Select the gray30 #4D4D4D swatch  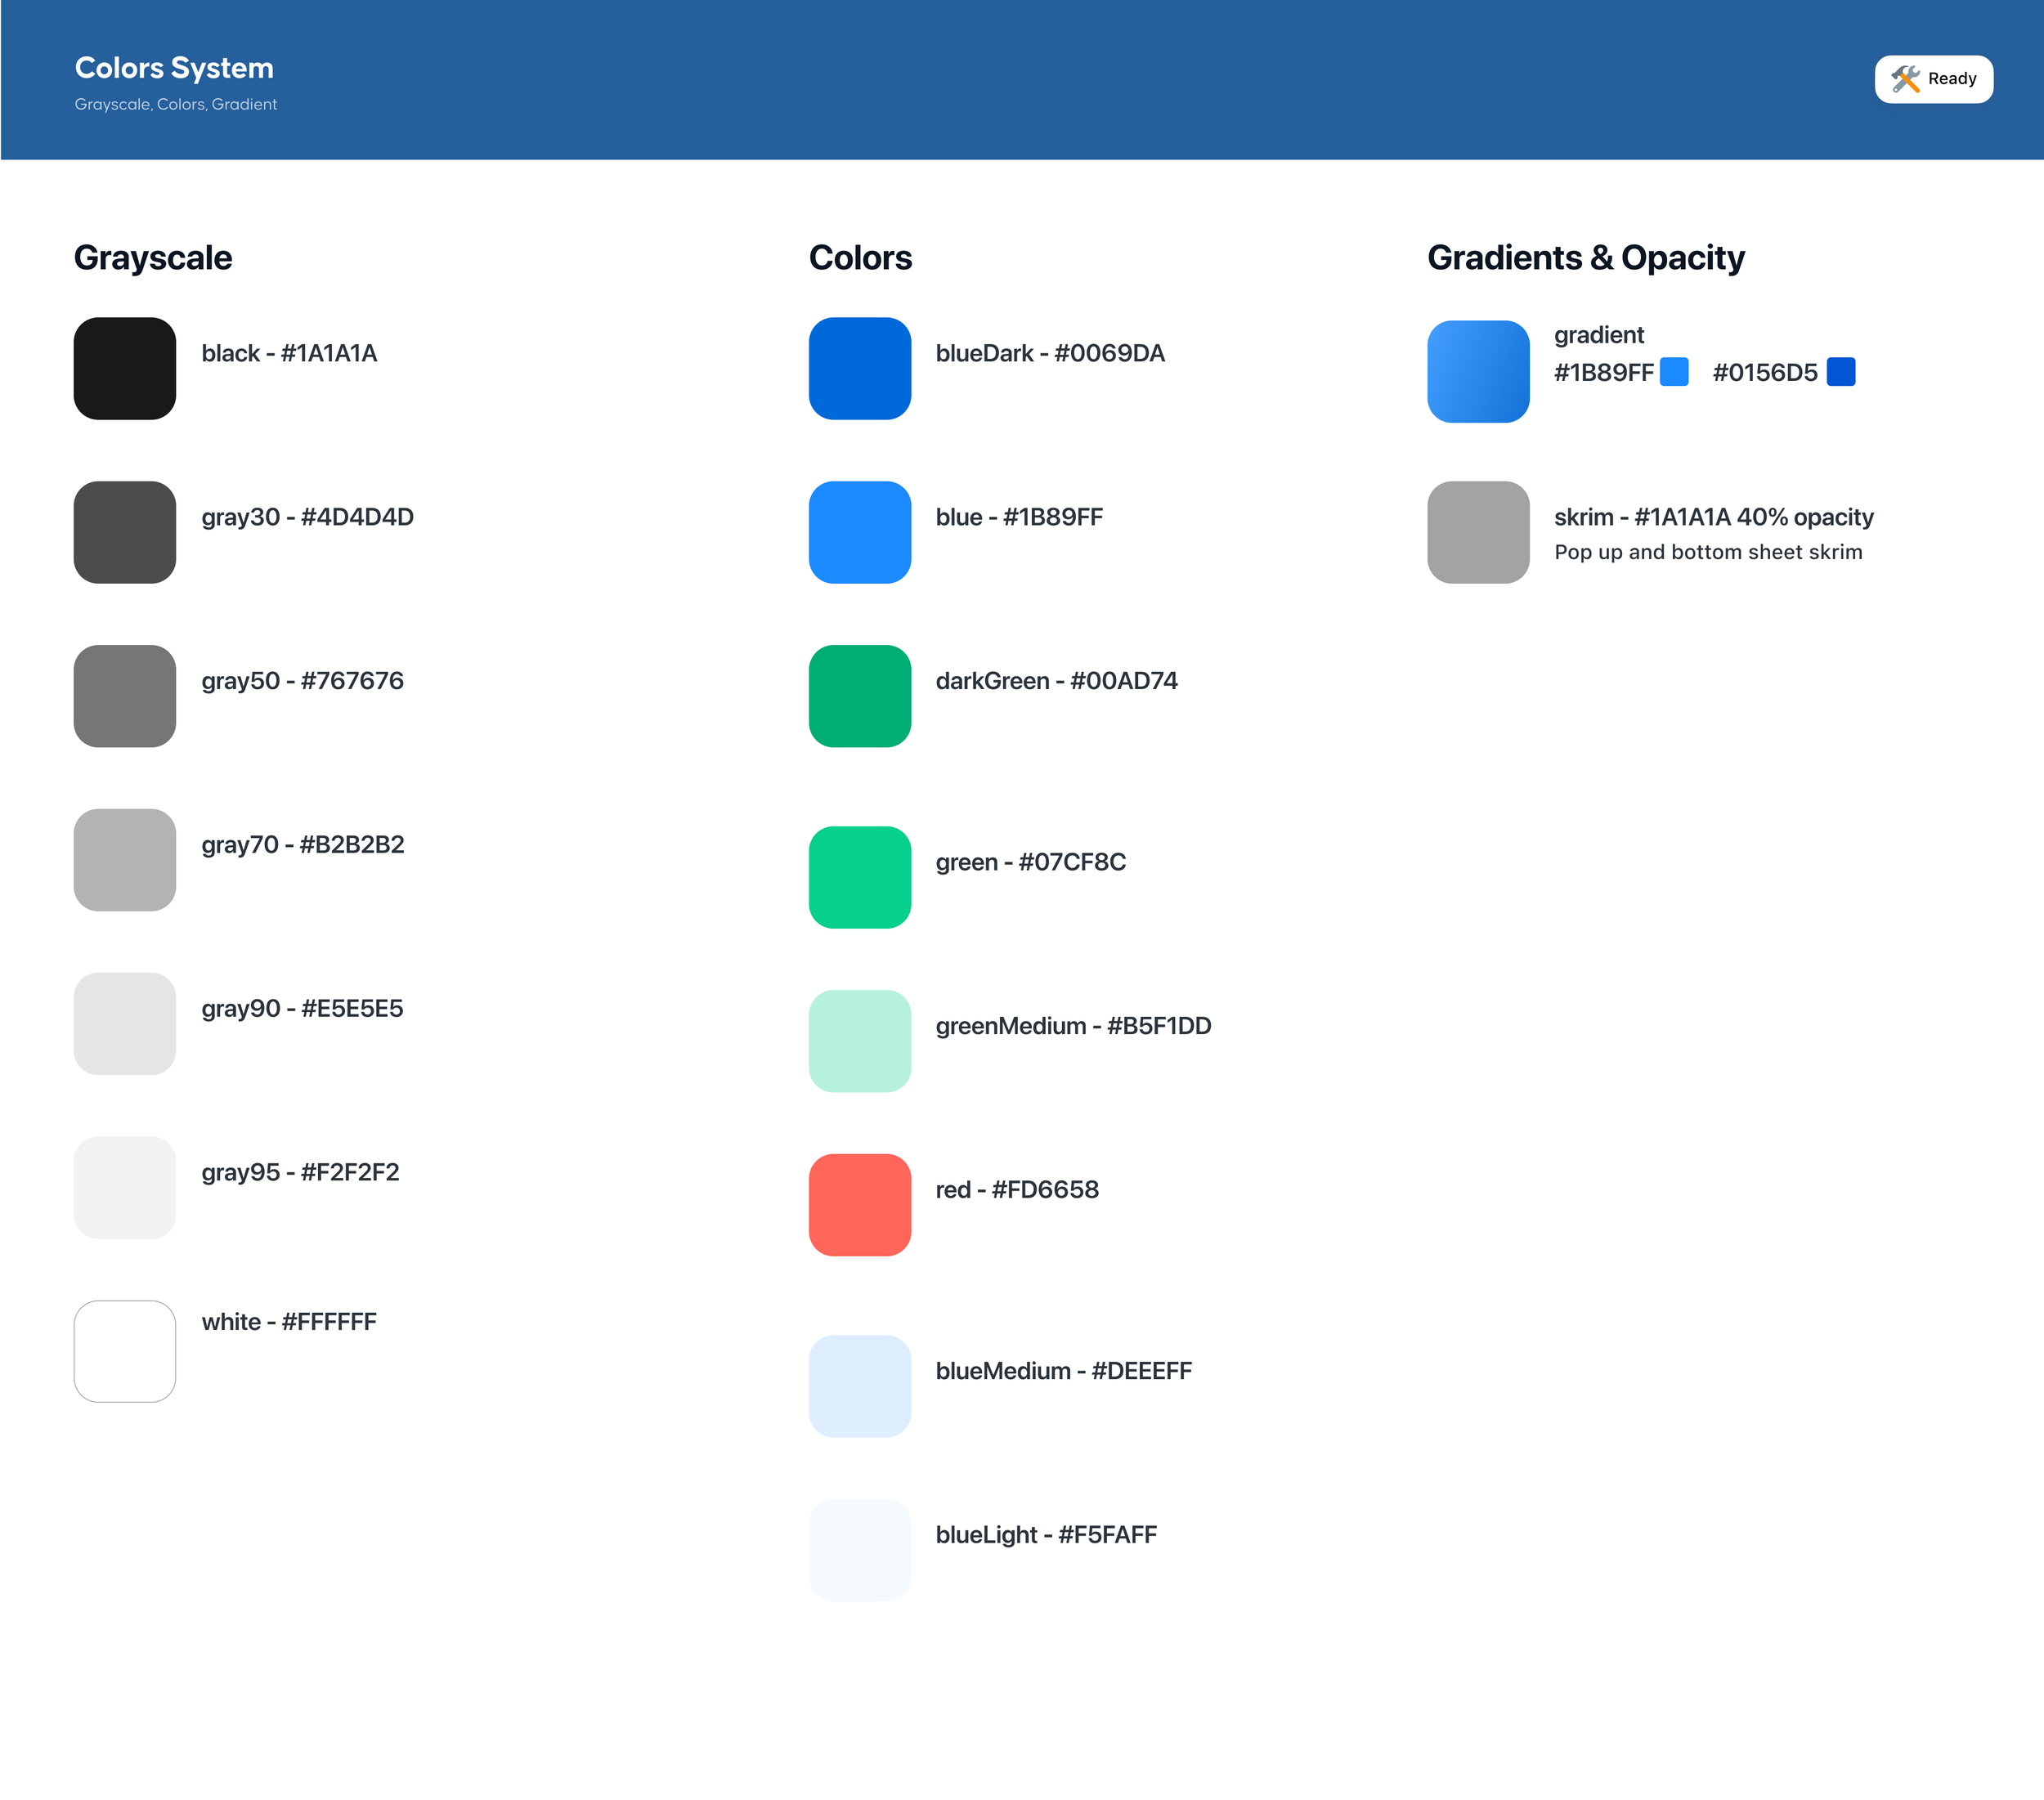click(x=124, y=532)
